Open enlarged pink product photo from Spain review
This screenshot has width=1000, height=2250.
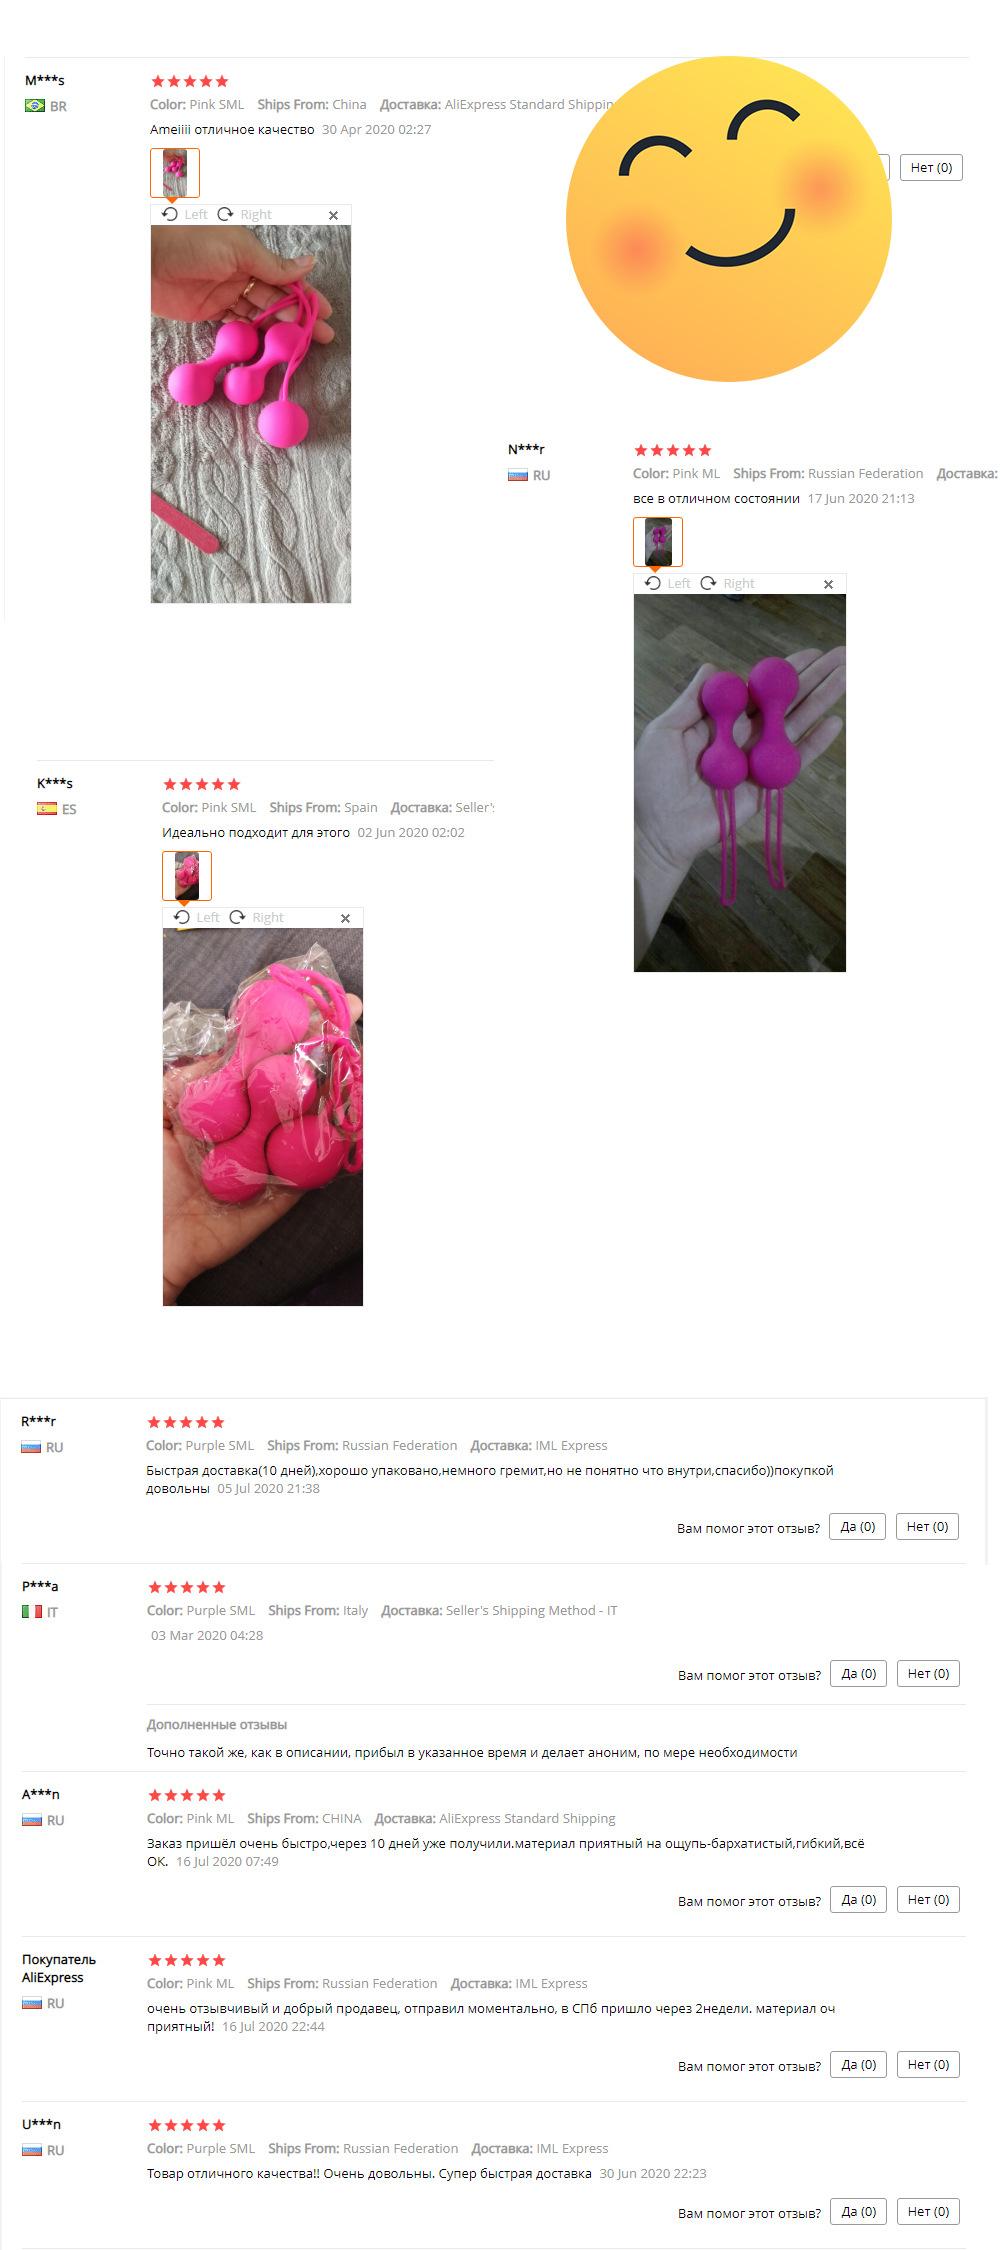[263, 1117]
